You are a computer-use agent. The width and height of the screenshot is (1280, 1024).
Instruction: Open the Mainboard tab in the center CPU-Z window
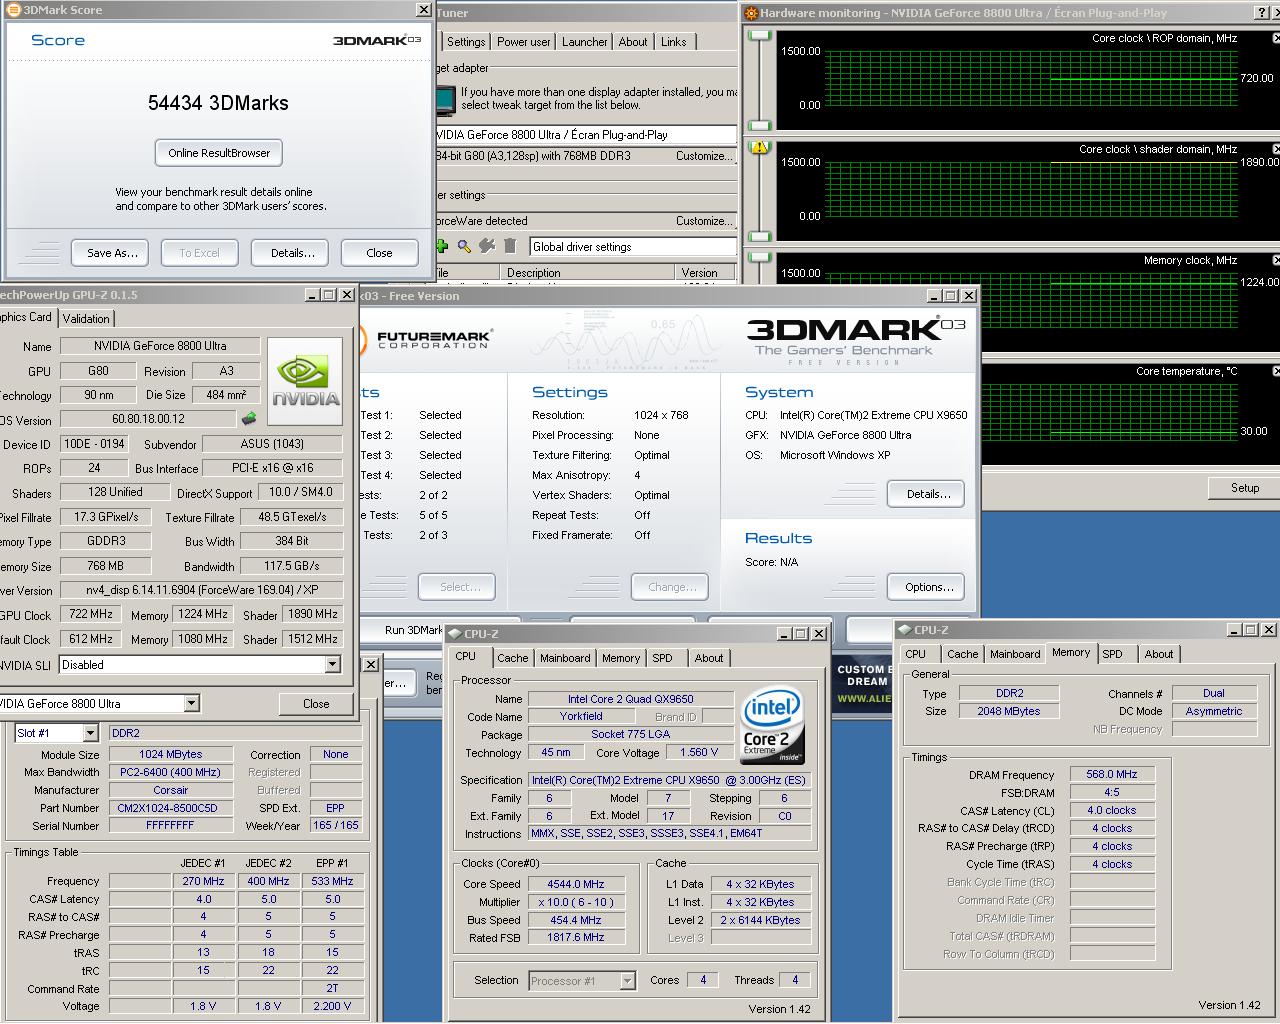(565, 658)
